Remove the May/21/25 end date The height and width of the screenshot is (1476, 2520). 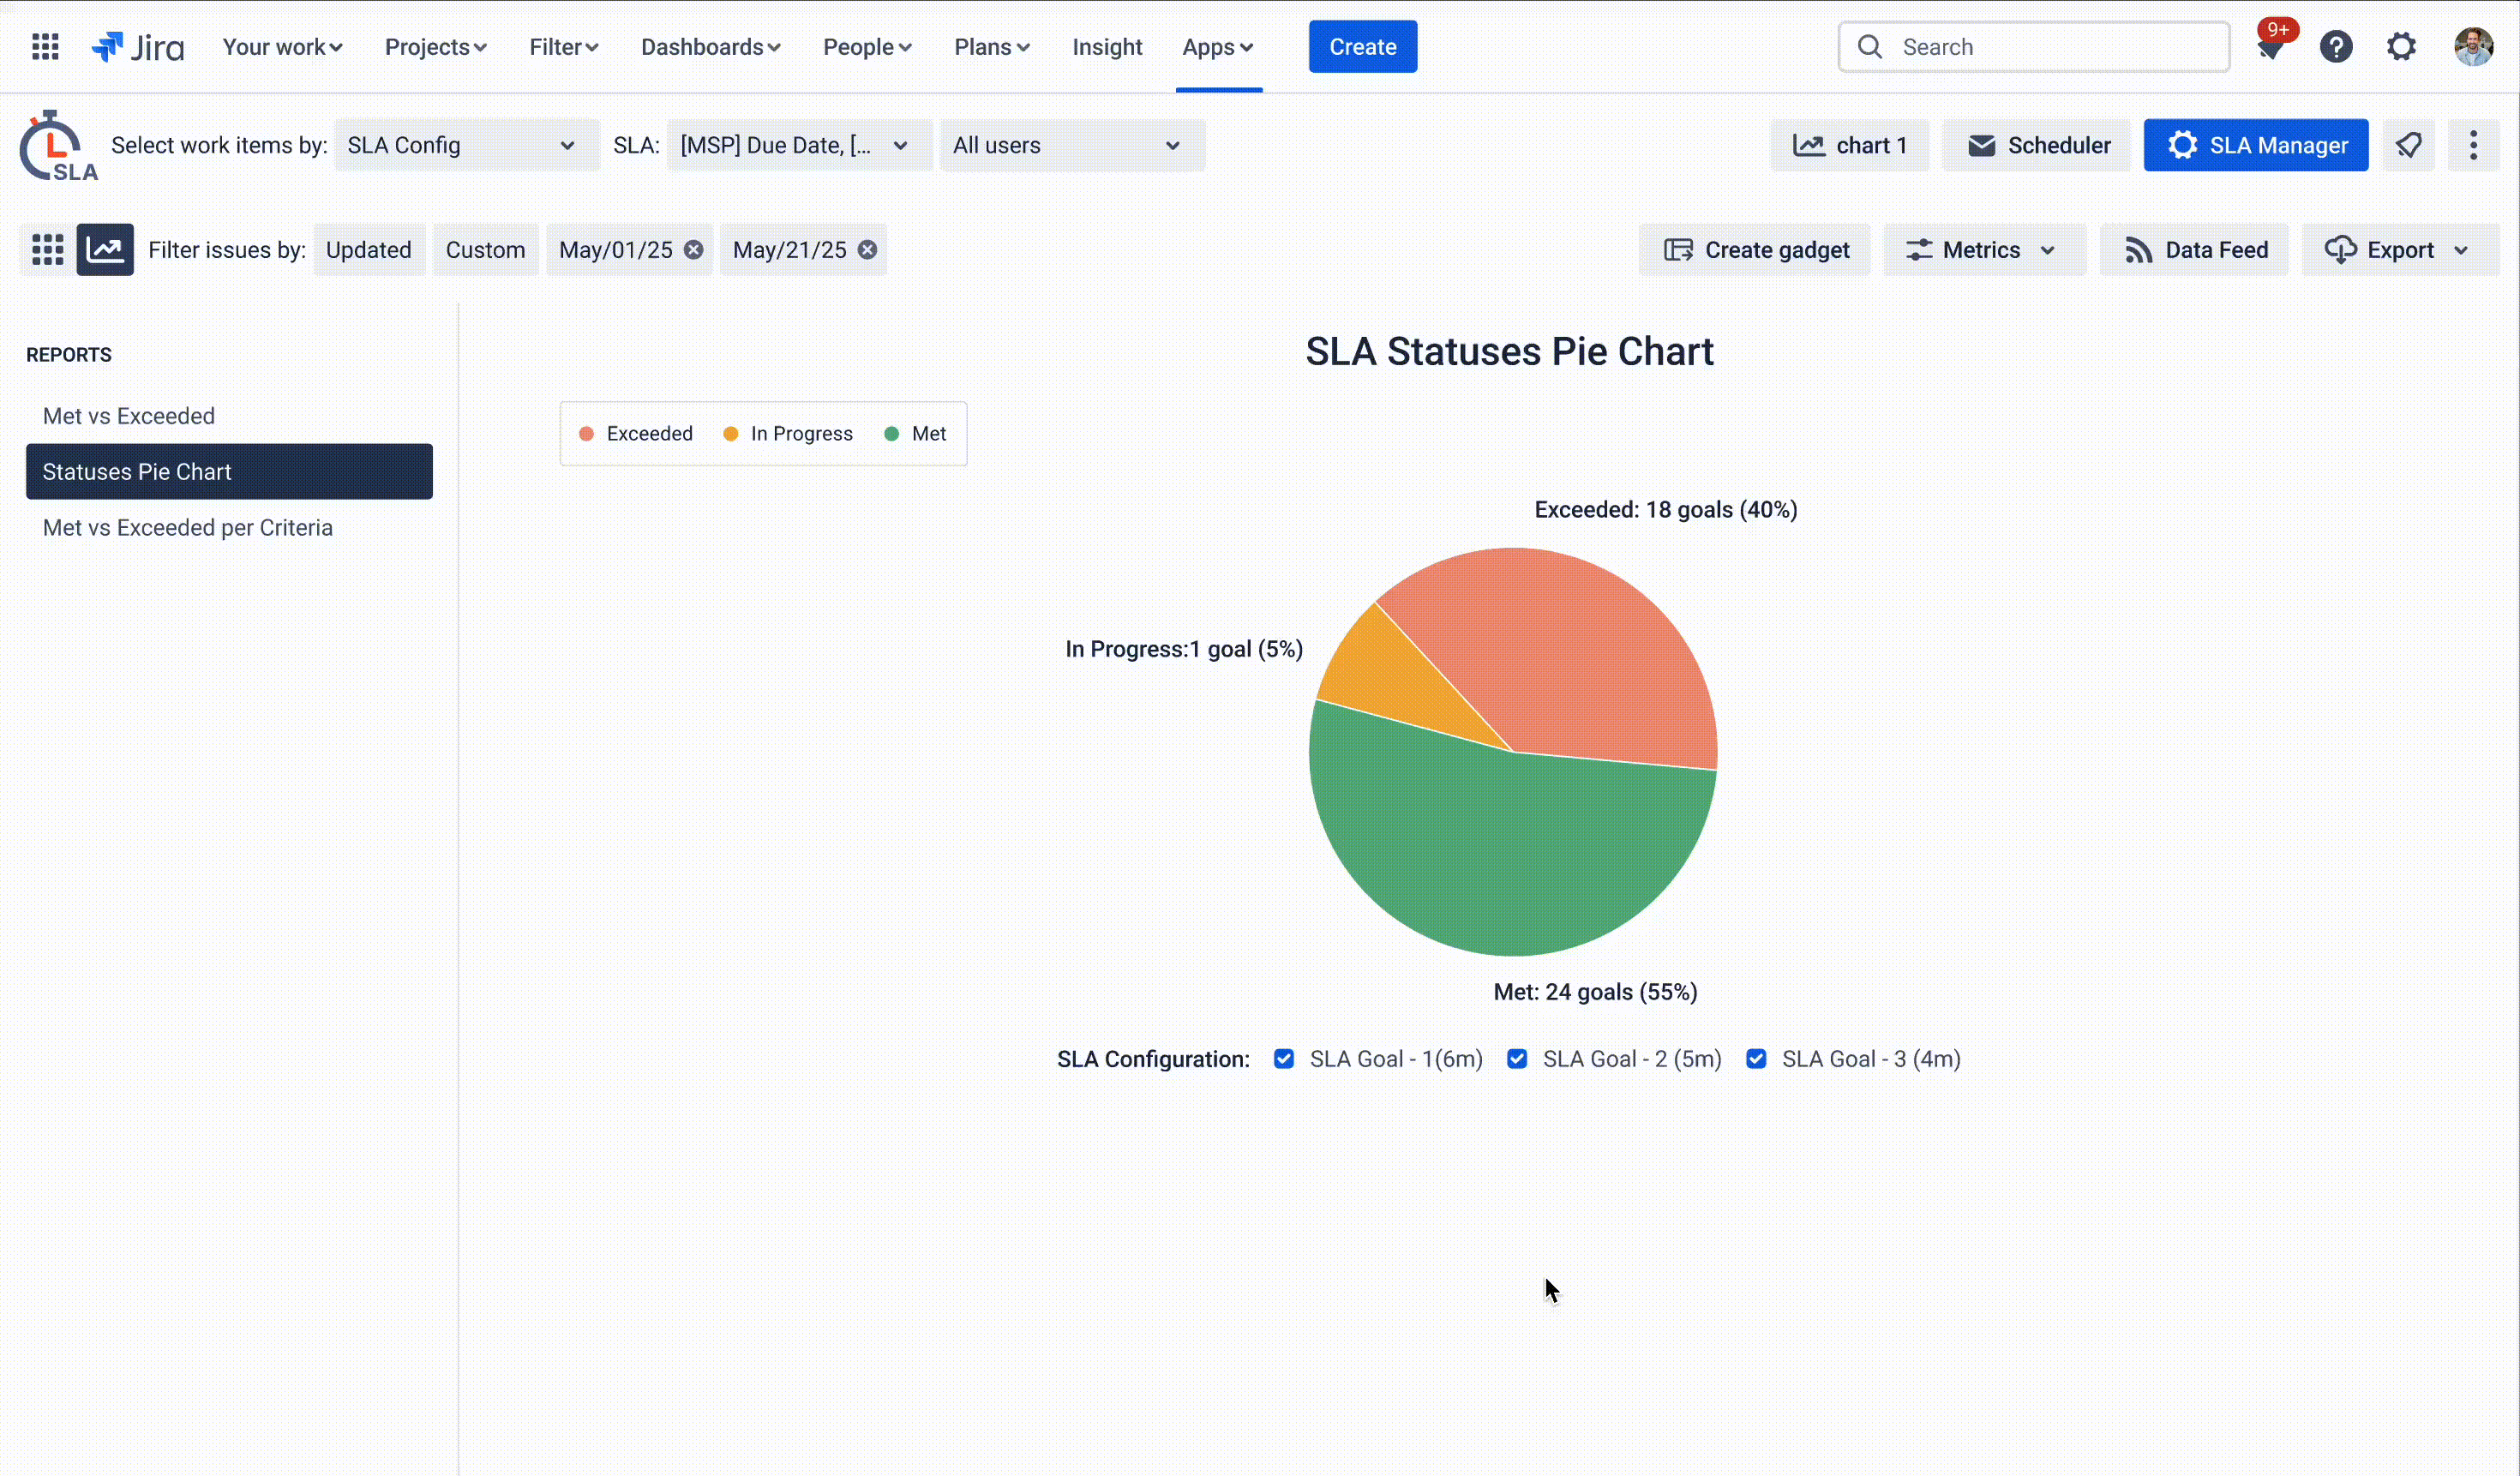tap(867, 250)
